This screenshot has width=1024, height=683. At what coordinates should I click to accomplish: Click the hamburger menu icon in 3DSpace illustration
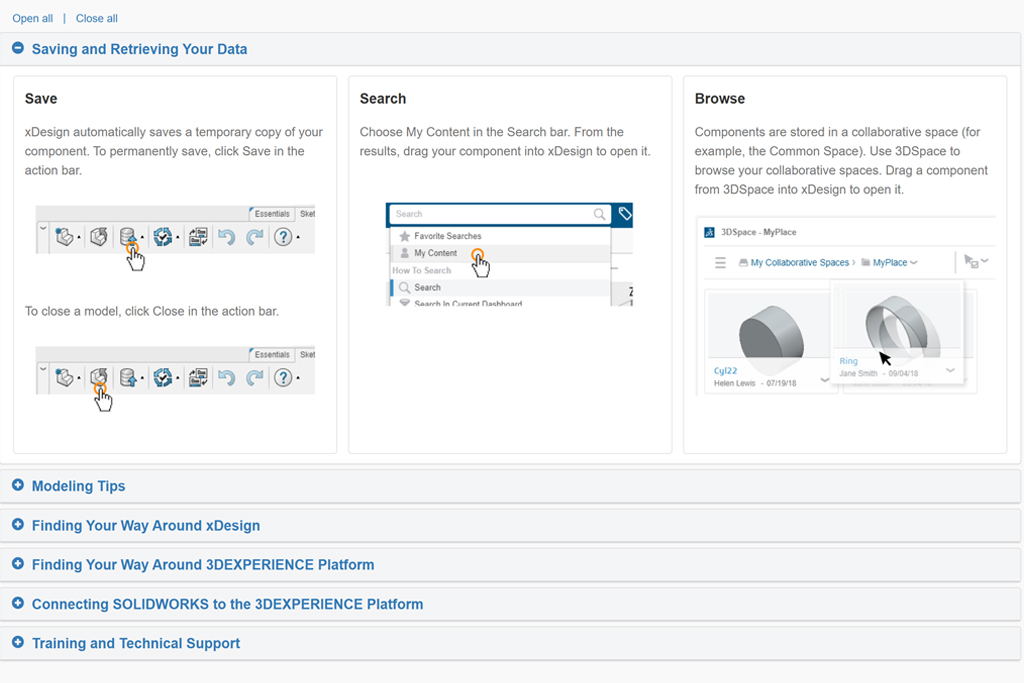(720, 262)
